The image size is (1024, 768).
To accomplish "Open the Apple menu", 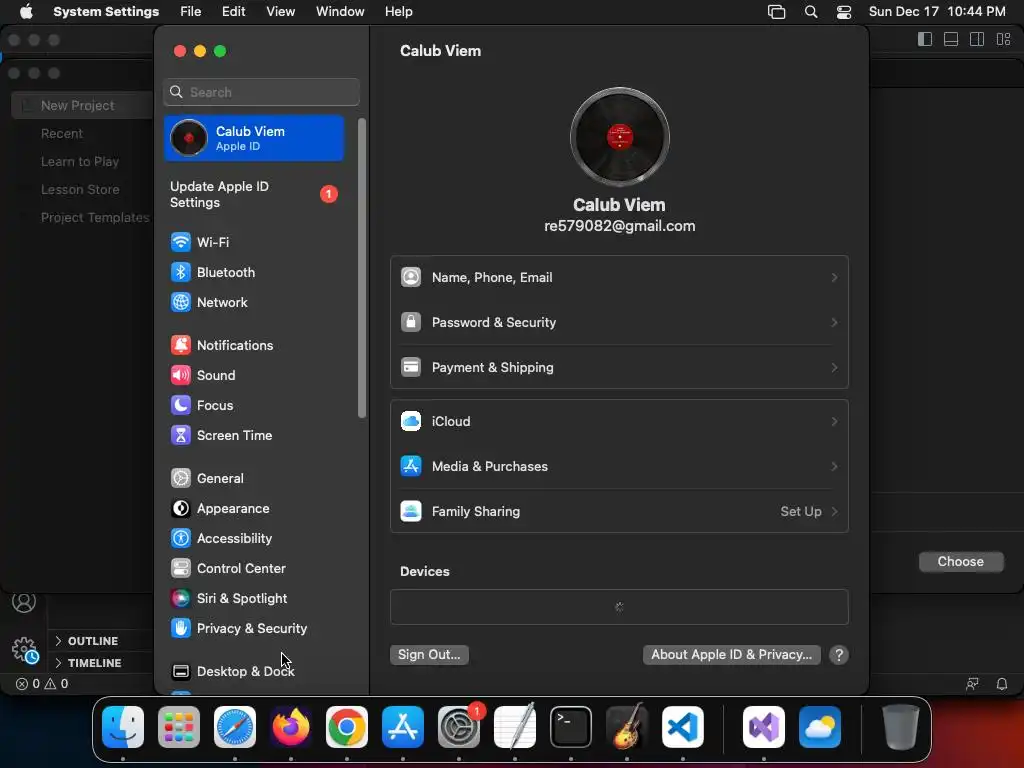I will (x=26, y=12).
